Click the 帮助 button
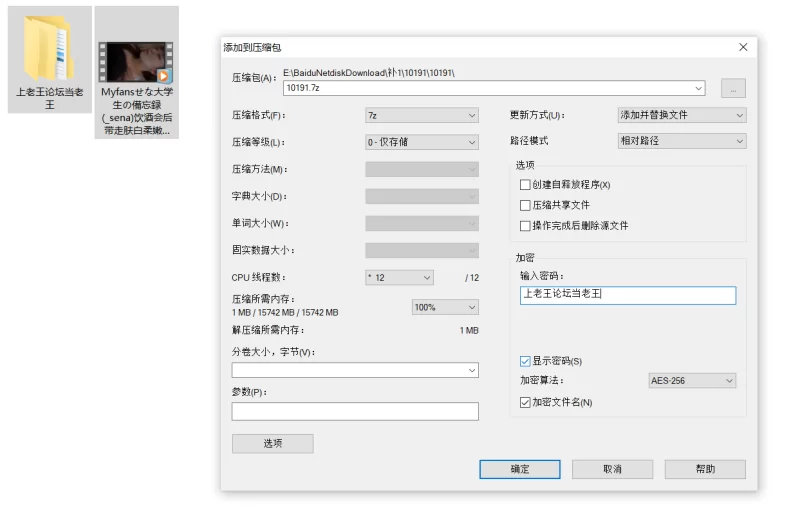This screenshot has height=519, width=800. (705, 469)
